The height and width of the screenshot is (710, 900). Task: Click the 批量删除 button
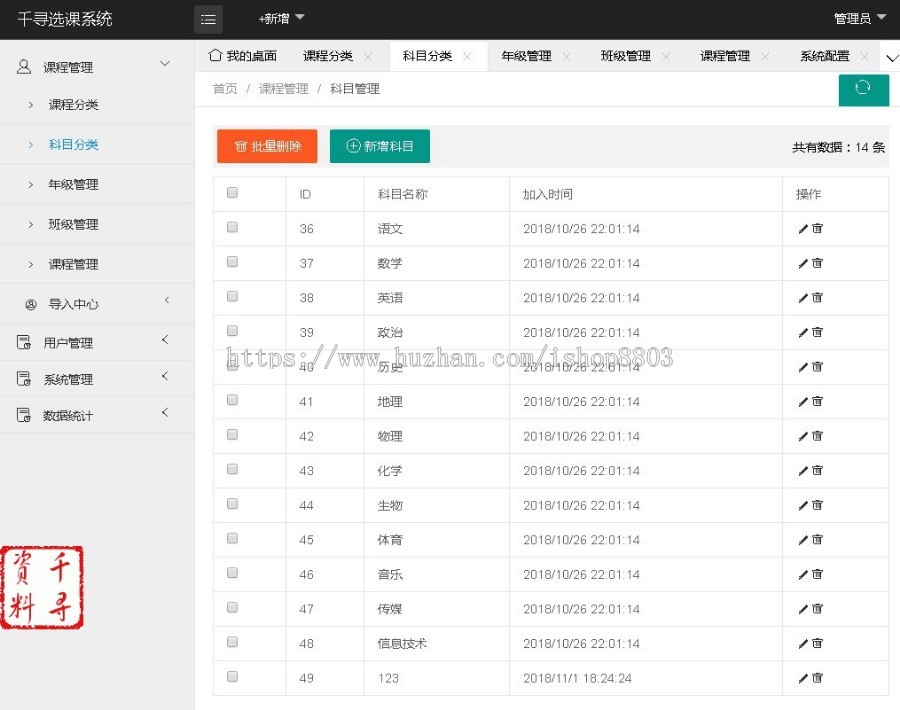pos(266,145)
